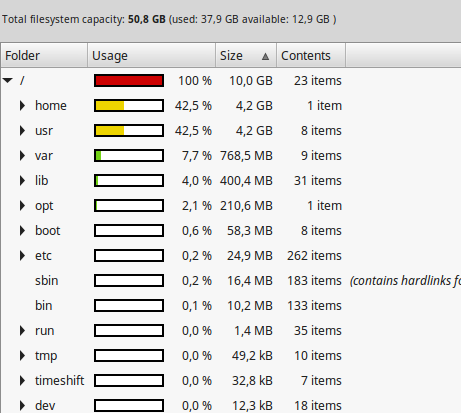Screen dimensions: 461x413
Task: Sort by Folder column header
Action: pyautogui.click(x=44, y=55)
